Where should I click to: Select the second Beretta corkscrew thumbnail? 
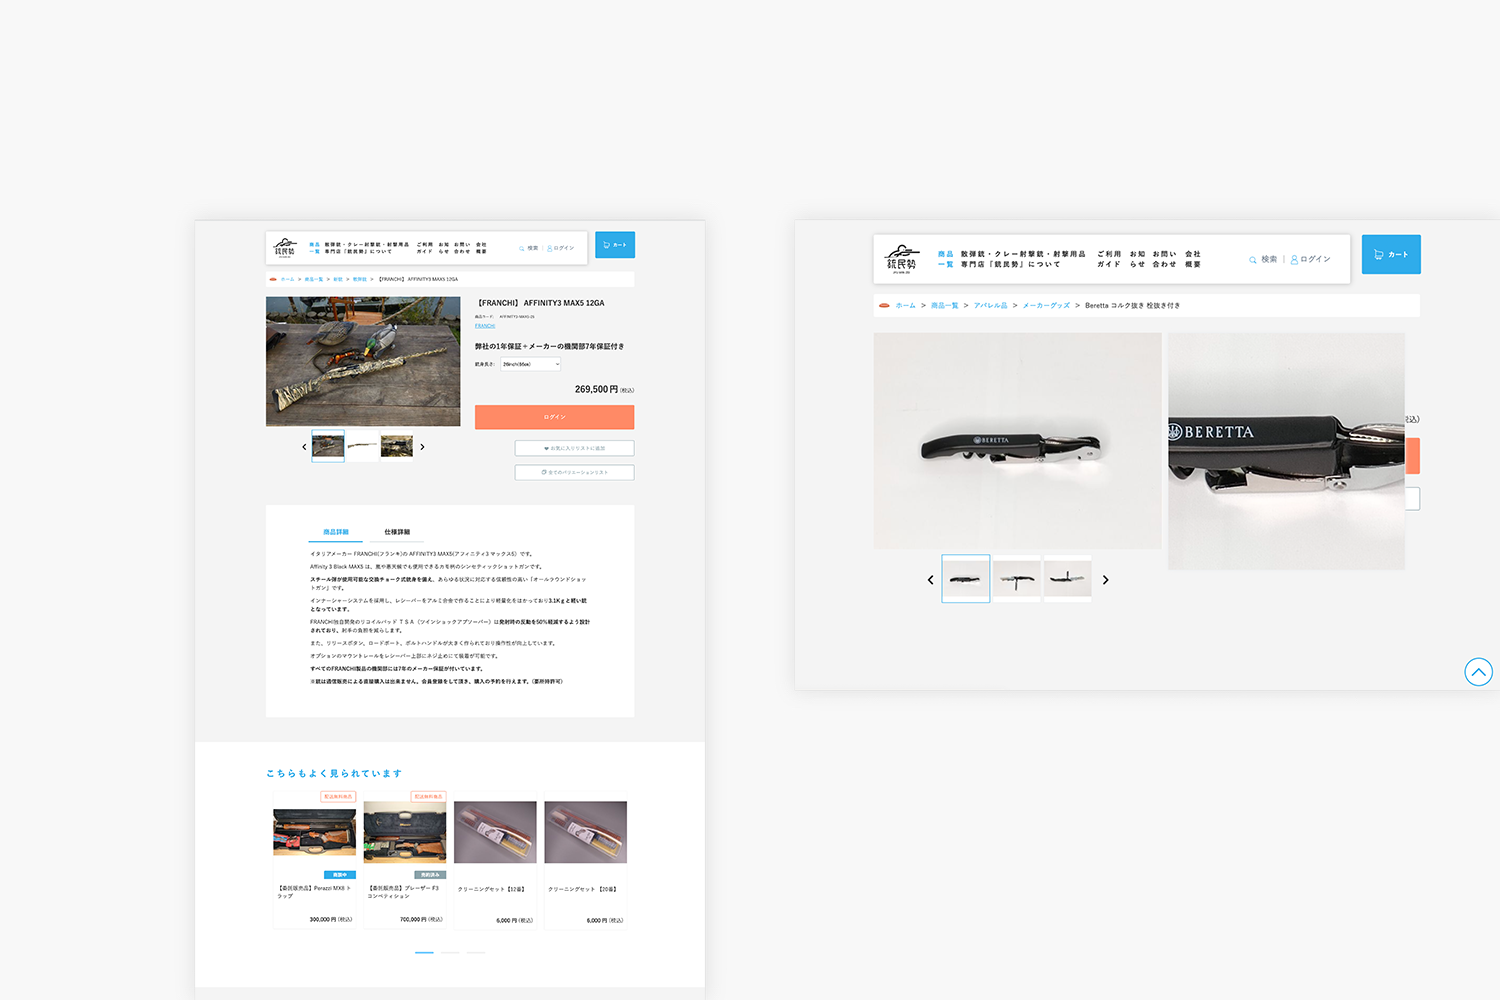(1016, 578)
